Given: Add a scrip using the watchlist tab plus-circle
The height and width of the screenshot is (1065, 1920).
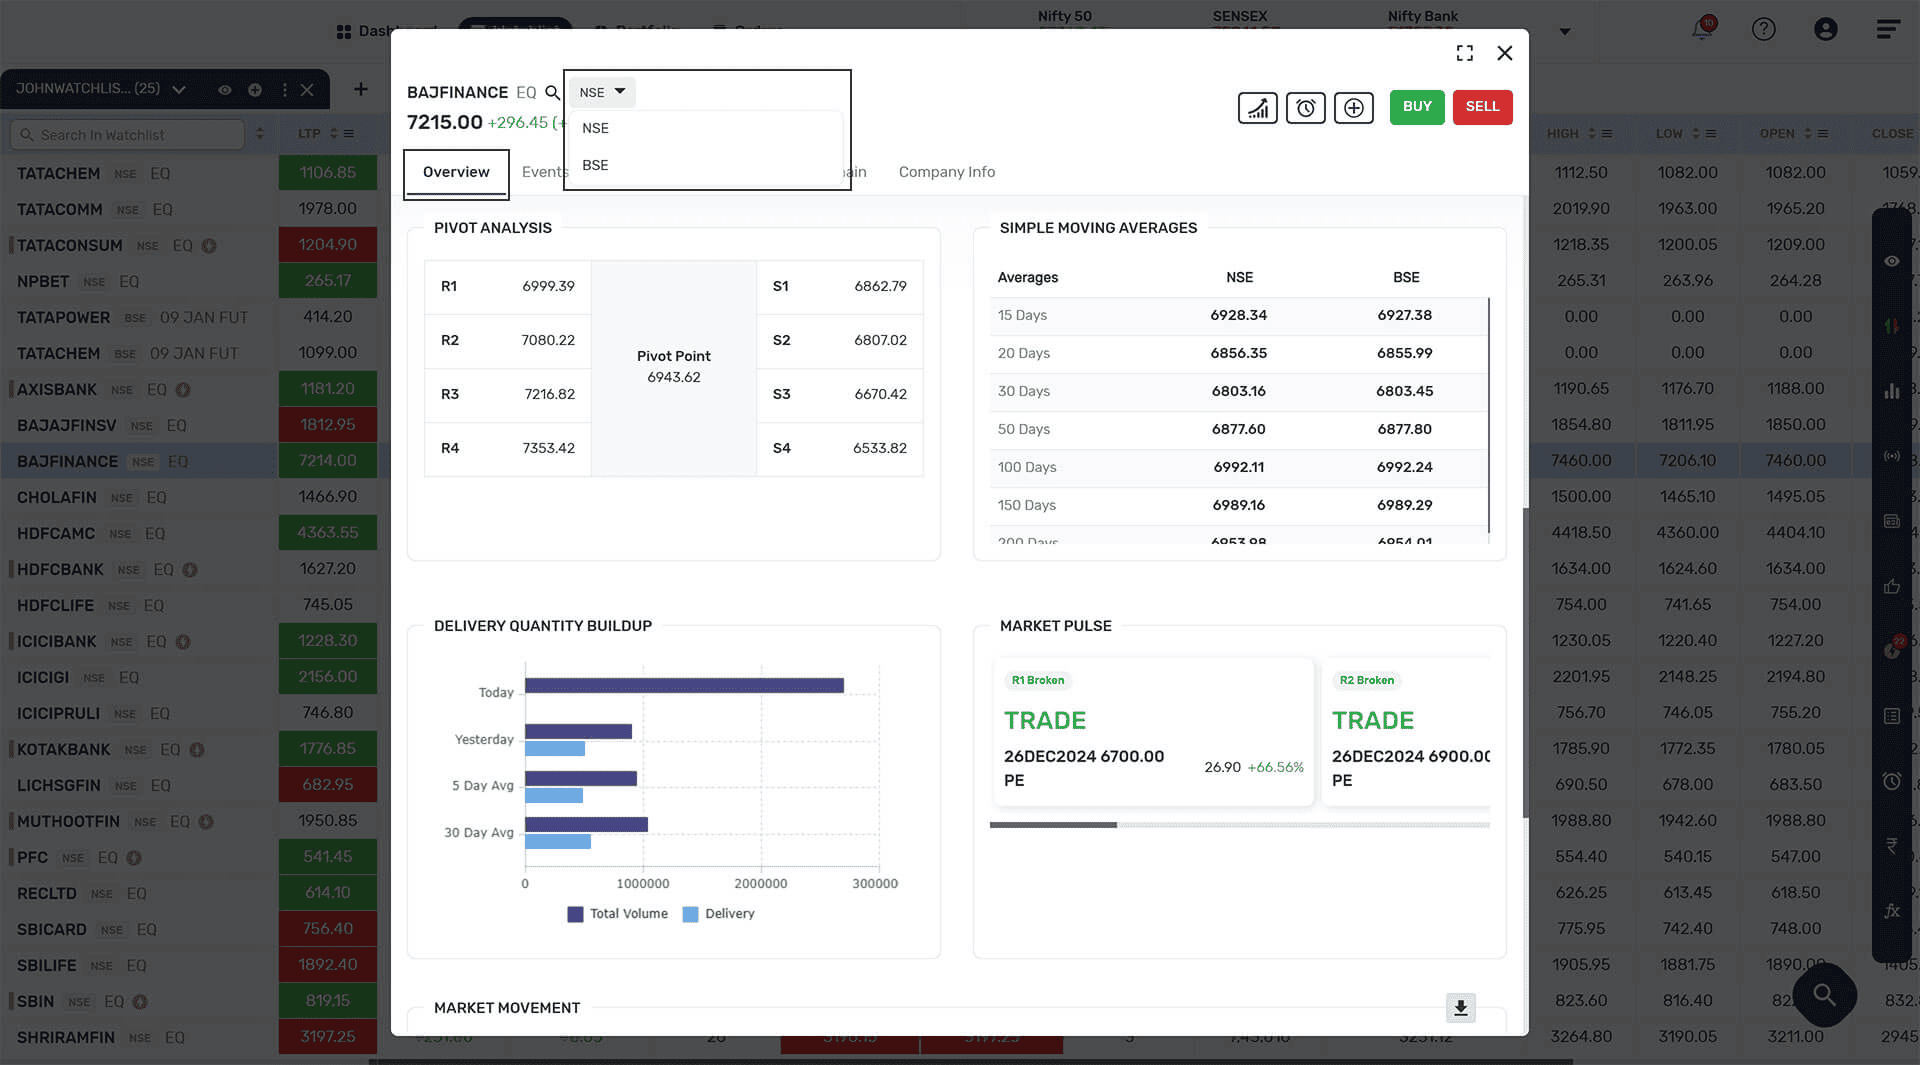Looking at the screenshot, I should pos(255,90).
